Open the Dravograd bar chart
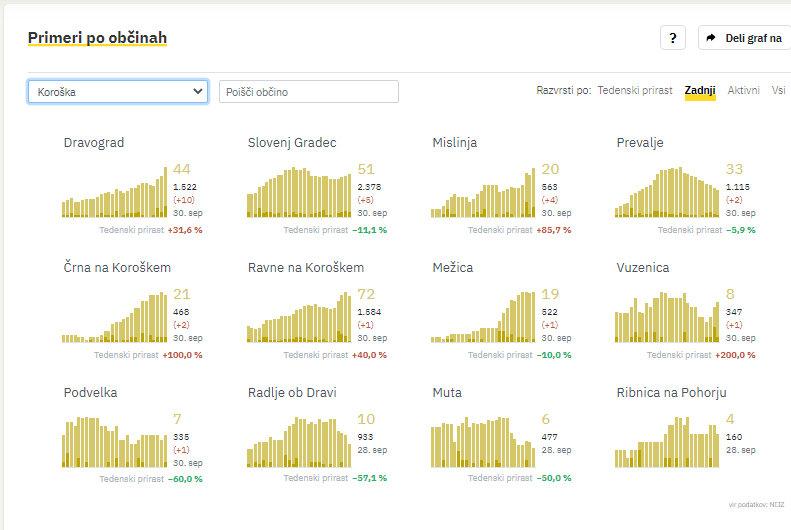This screenshot has width=791, height=530. pyautogui.click(x=114, y=192)
